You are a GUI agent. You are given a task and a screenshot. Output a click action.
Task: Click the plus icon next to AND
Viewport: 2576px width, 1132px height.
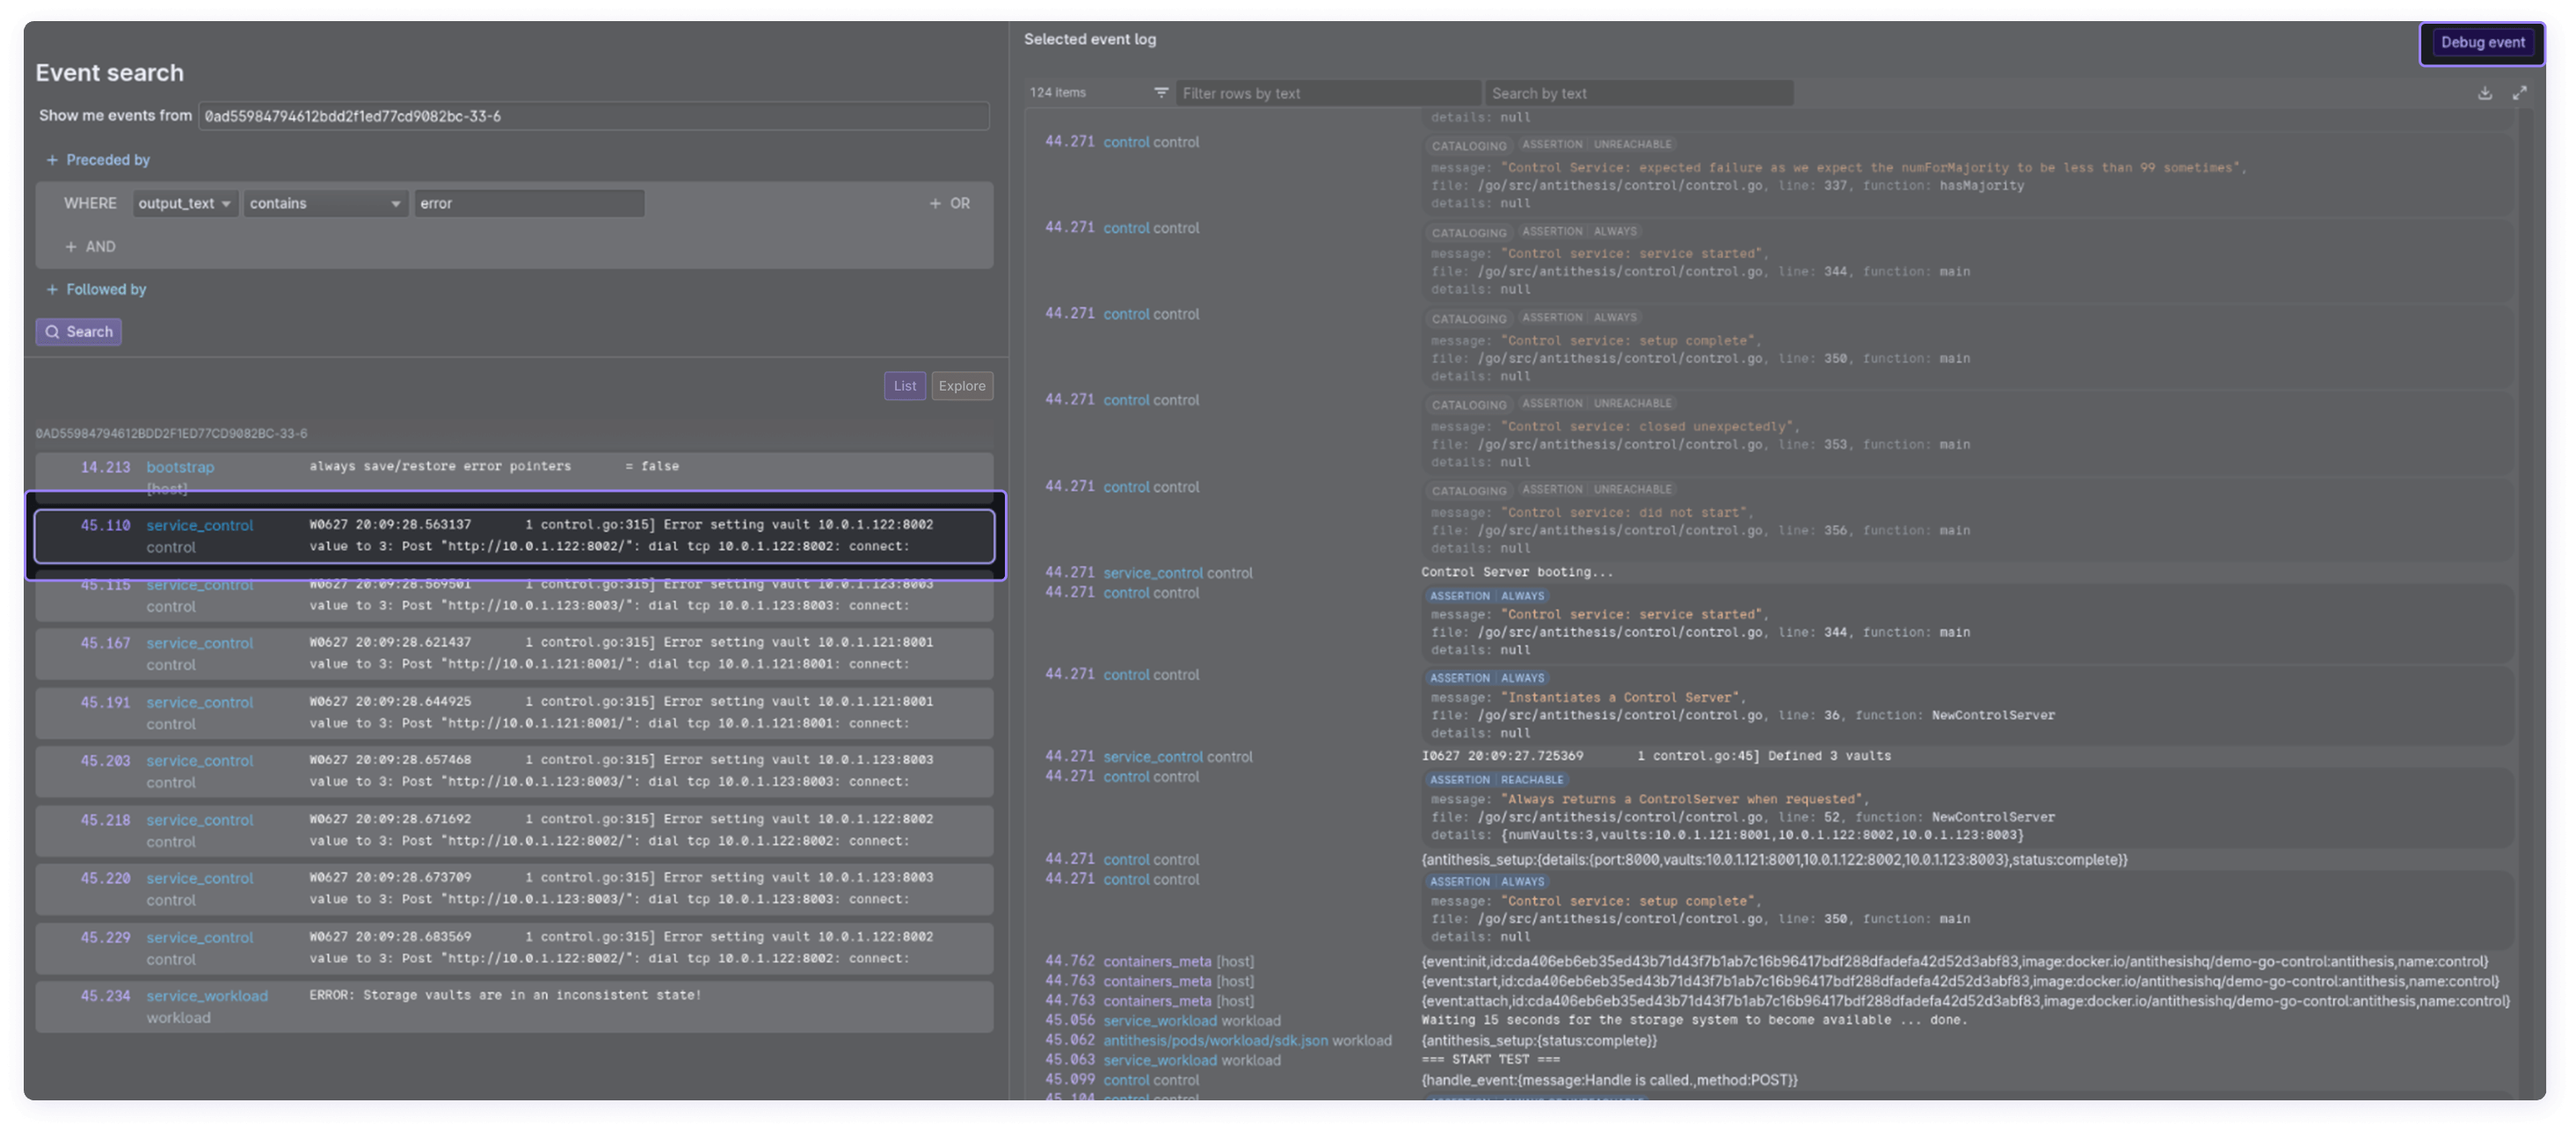point(71,247)
